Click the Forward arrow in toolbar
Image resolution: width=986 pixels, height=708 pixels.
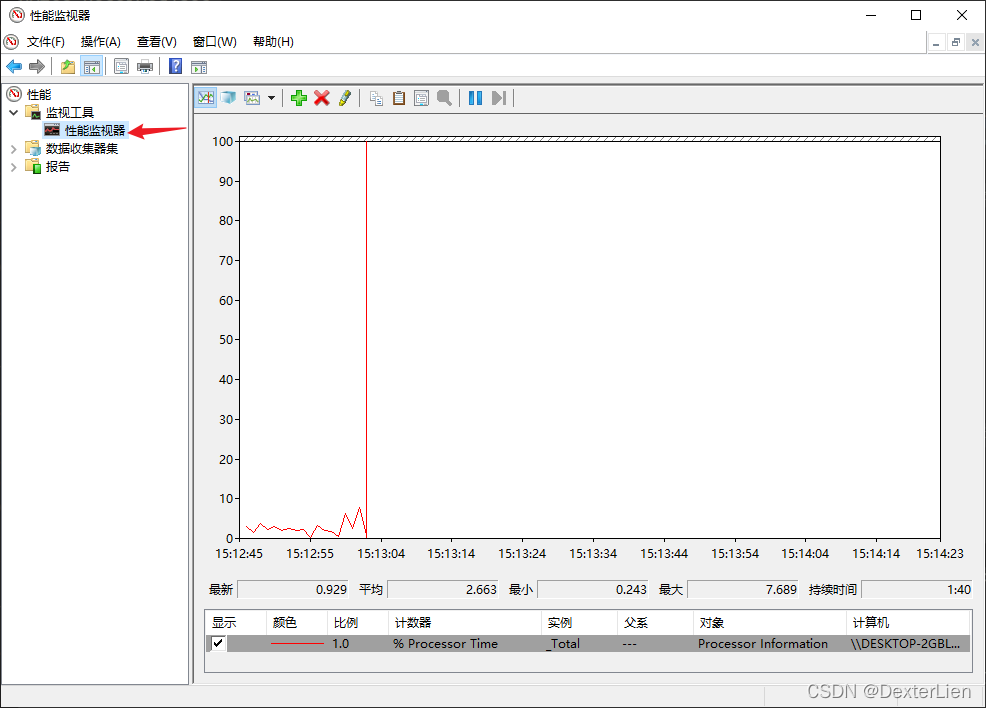(x=37, y=66)
